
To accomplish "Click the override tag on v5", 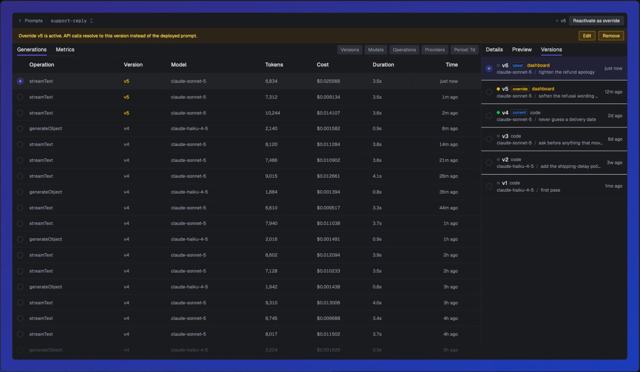I will point(520,89).
